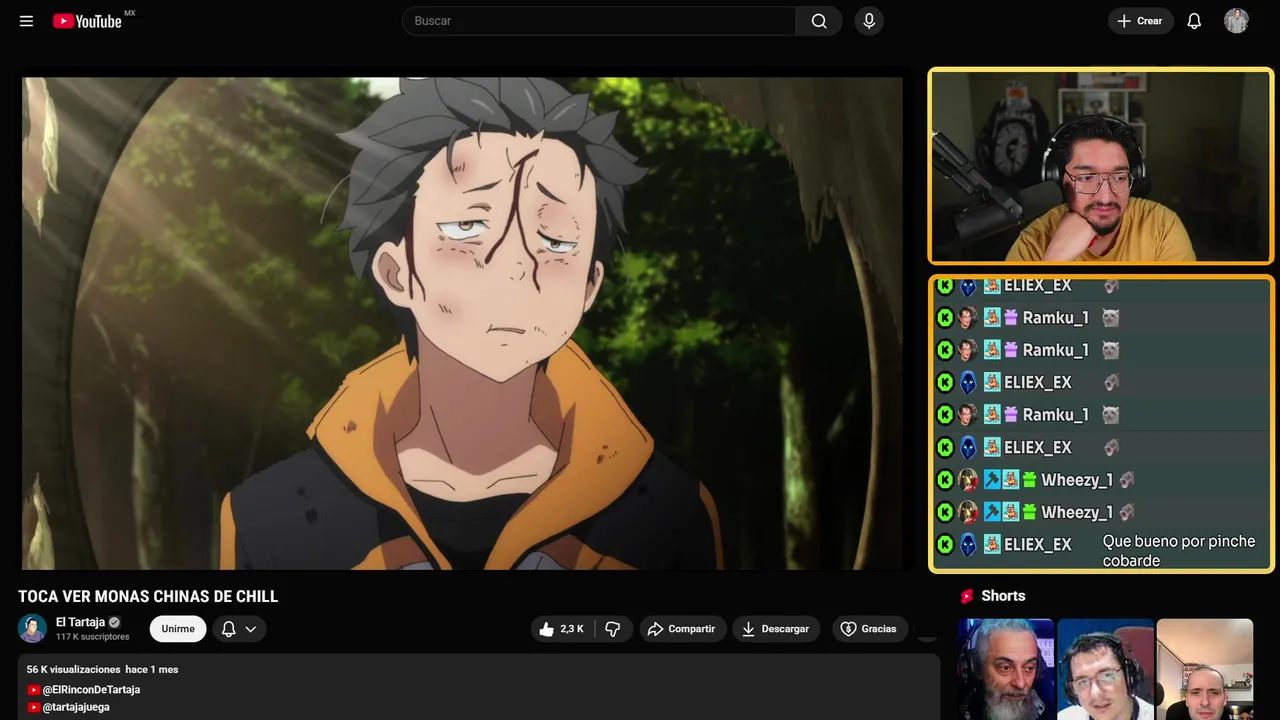Screen dimensions: 1280x720
Task: Share the video with Compartir
Action: click(x=682, y=629)
